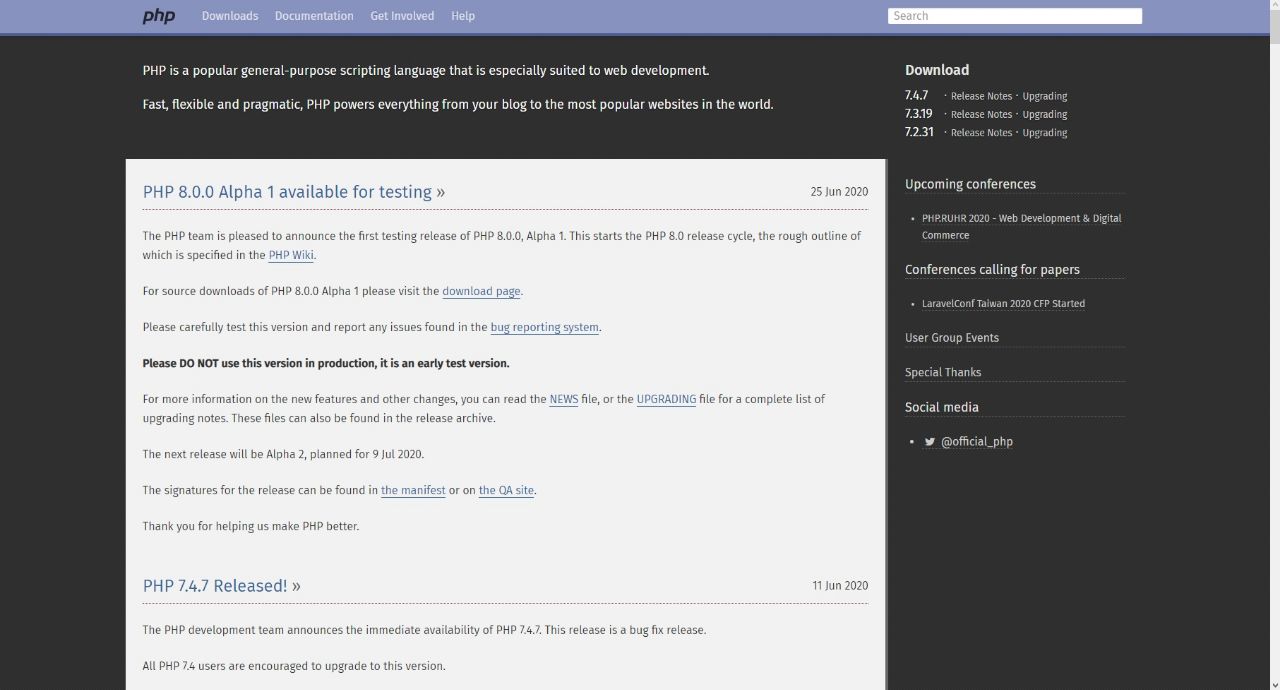Open the UPGRADING file link

coord(666,399)
